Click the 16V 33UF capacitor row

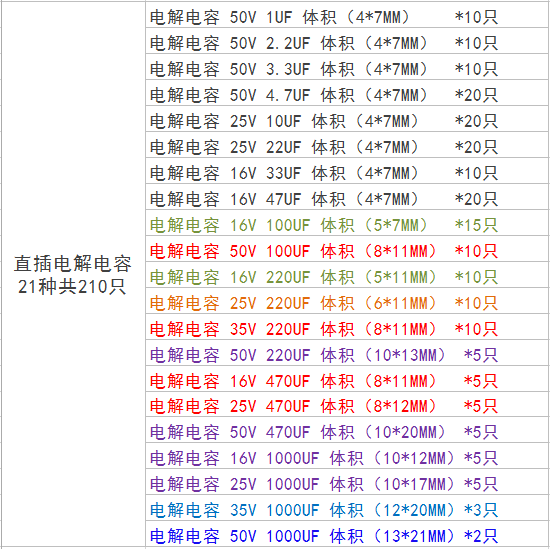348,170
